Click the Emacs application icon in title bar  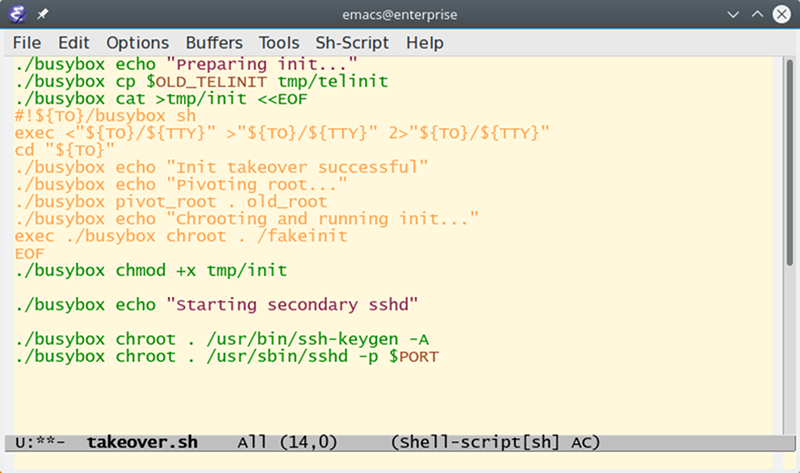tap(18, 15)
